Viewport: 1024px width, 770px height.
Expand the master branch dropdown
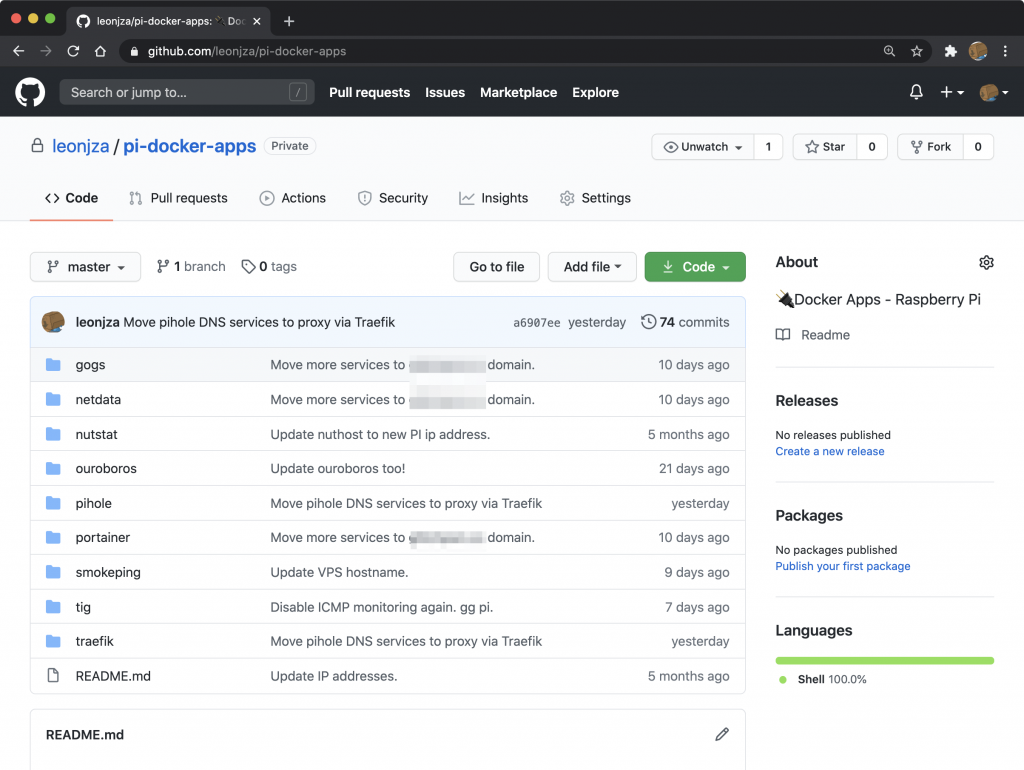pos(85,267)
